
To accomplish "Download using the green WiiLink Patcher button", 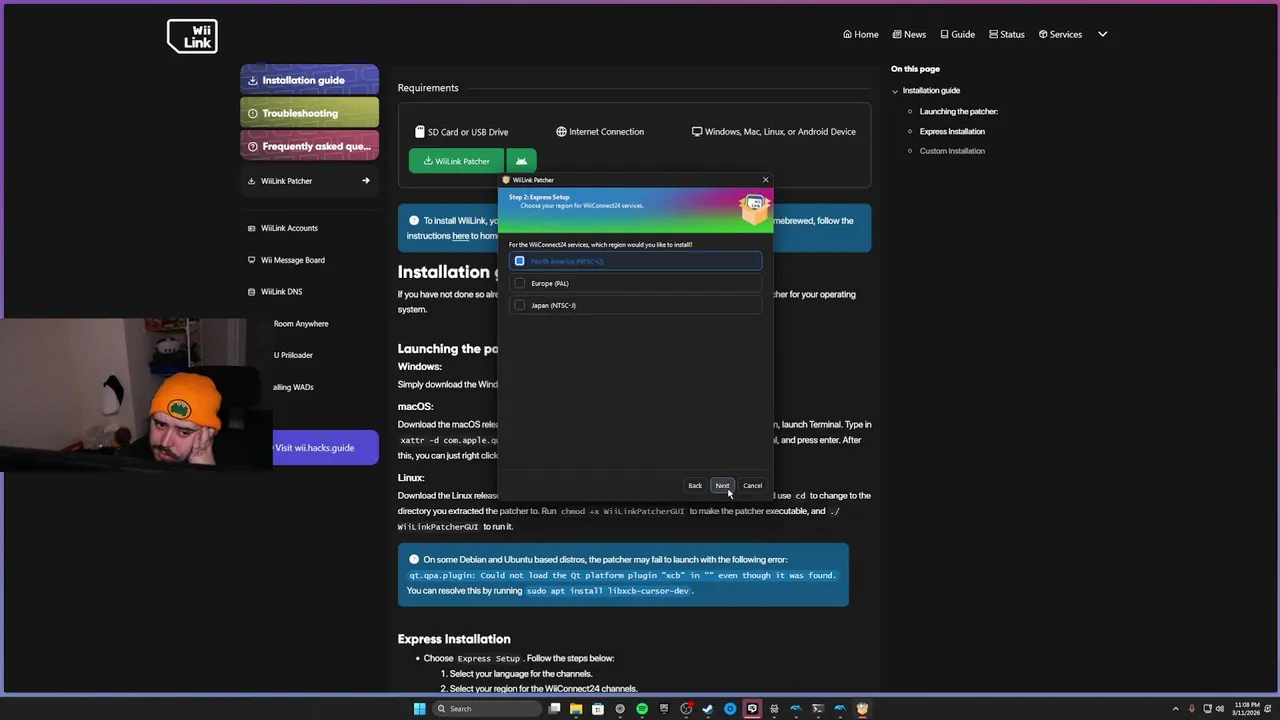I will pyautogui.click(x=456, y=161).
